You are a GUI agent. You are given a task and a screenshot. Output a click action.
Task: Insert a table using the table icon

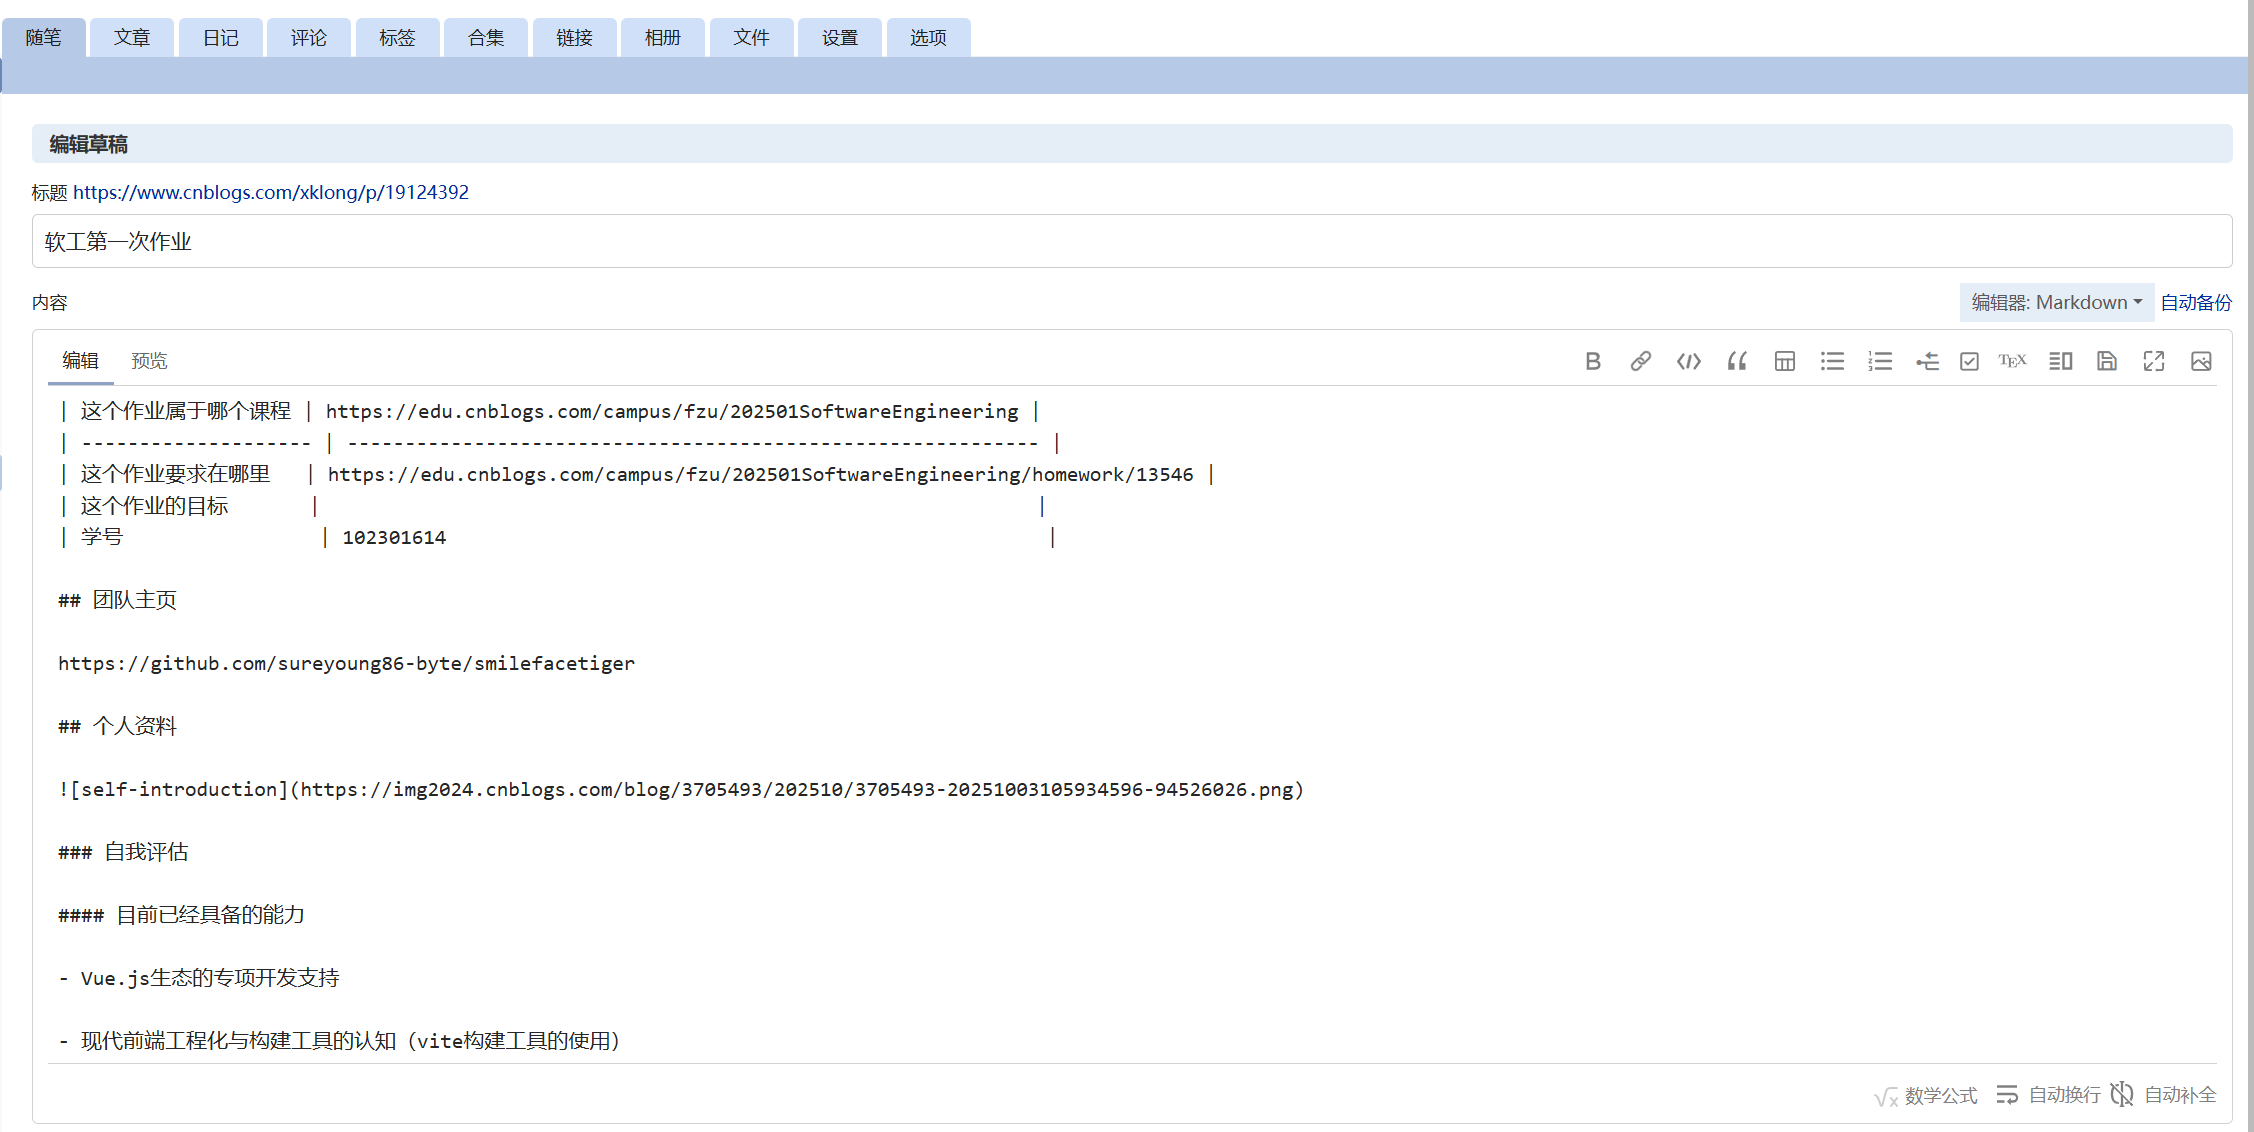pos(1785,361)
